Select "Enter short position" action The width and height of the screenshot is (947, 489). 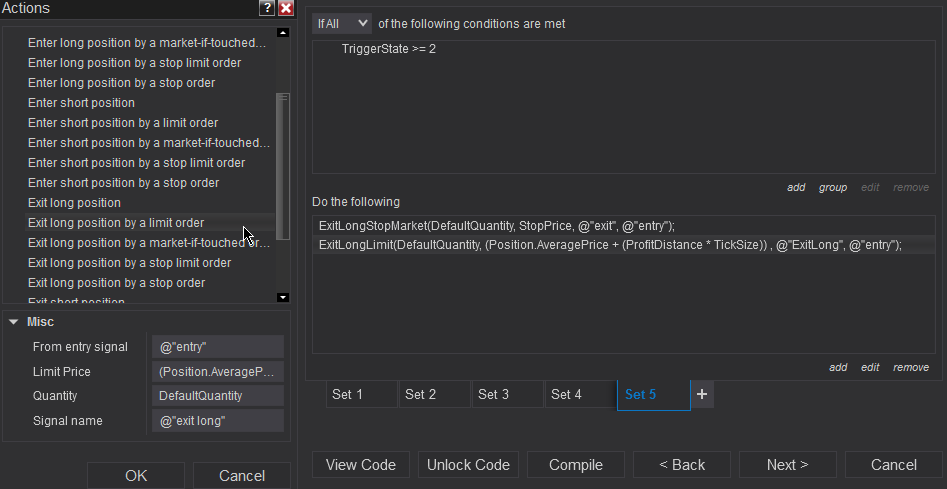[82, 103]
